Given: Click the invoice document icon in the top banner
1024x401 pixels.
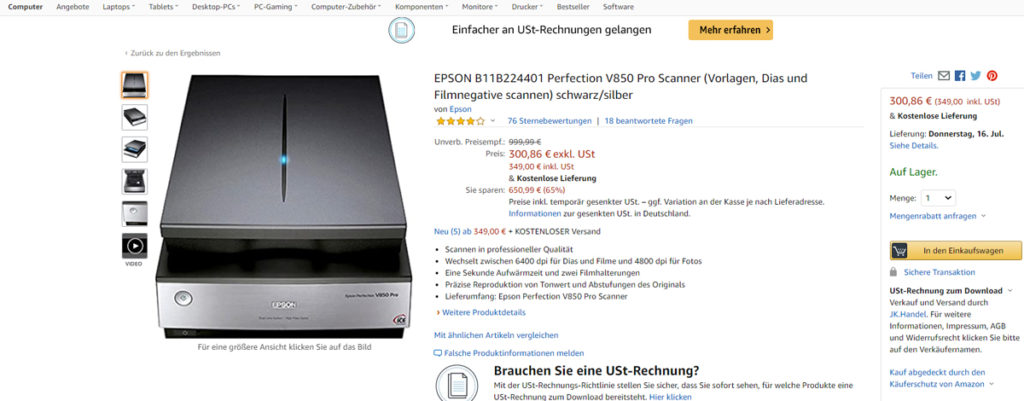Looking at the screenshot, I should [400, 30].
